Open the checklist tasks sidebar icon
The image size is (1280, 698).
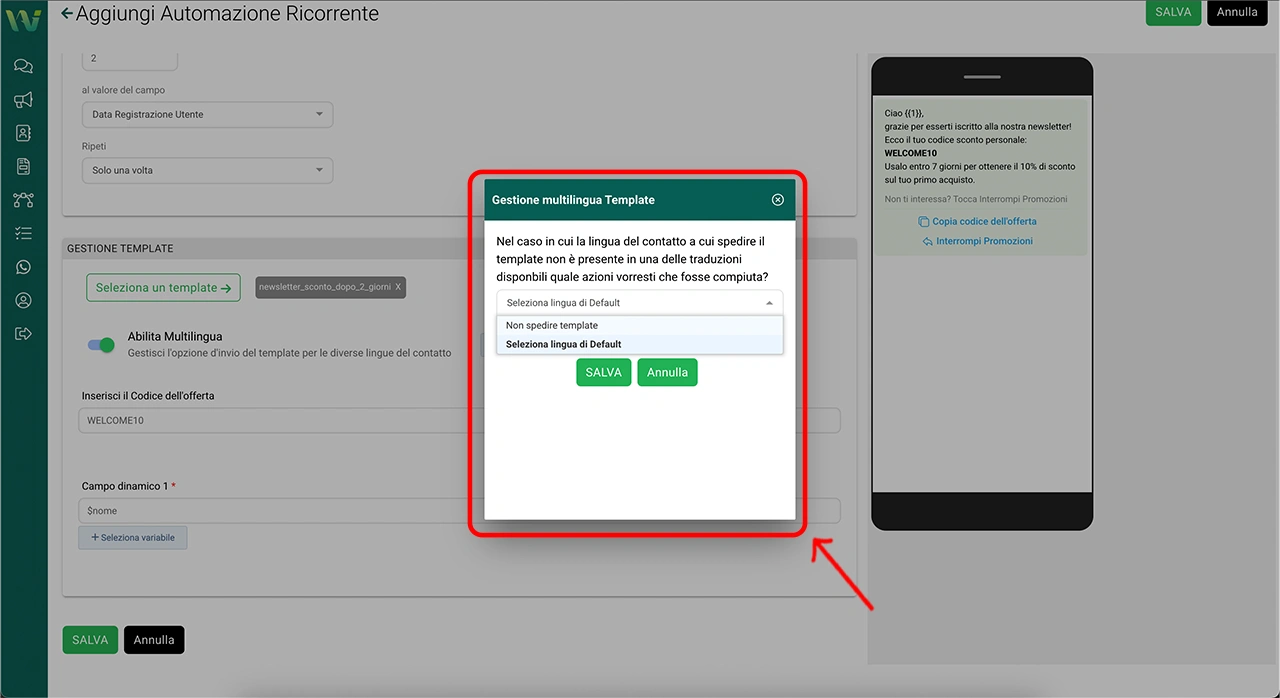[x=23, y=233]
